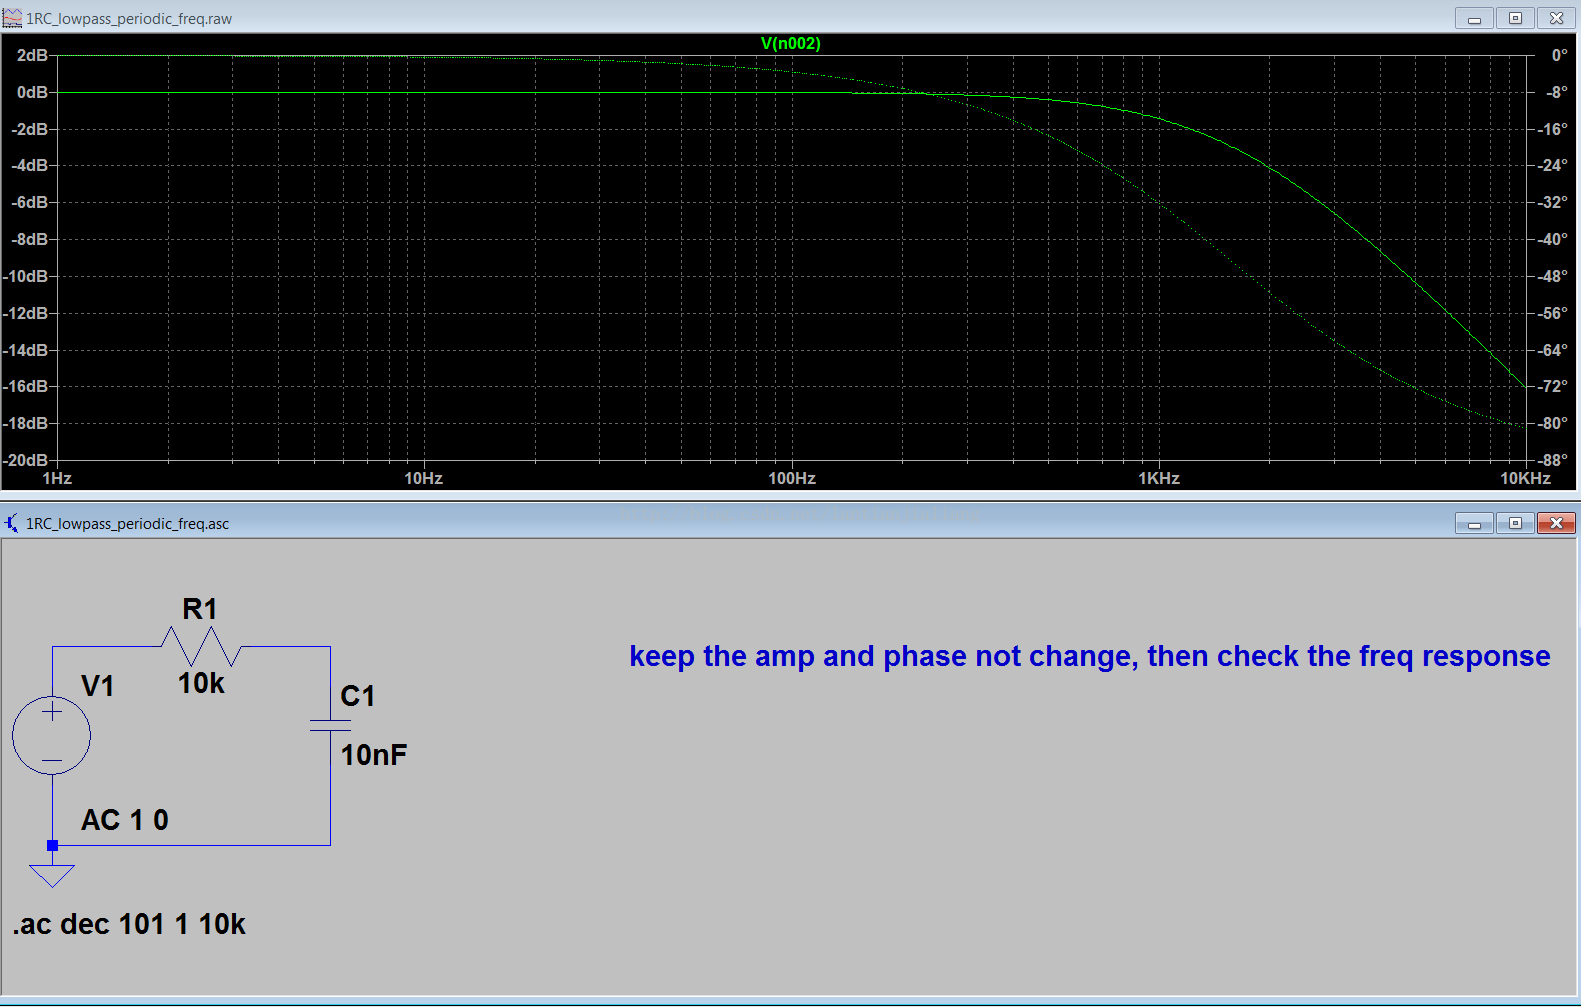Click the -20dB label on magnitude axis
The image size is (1581, 1007).
(x=27, y=460)
